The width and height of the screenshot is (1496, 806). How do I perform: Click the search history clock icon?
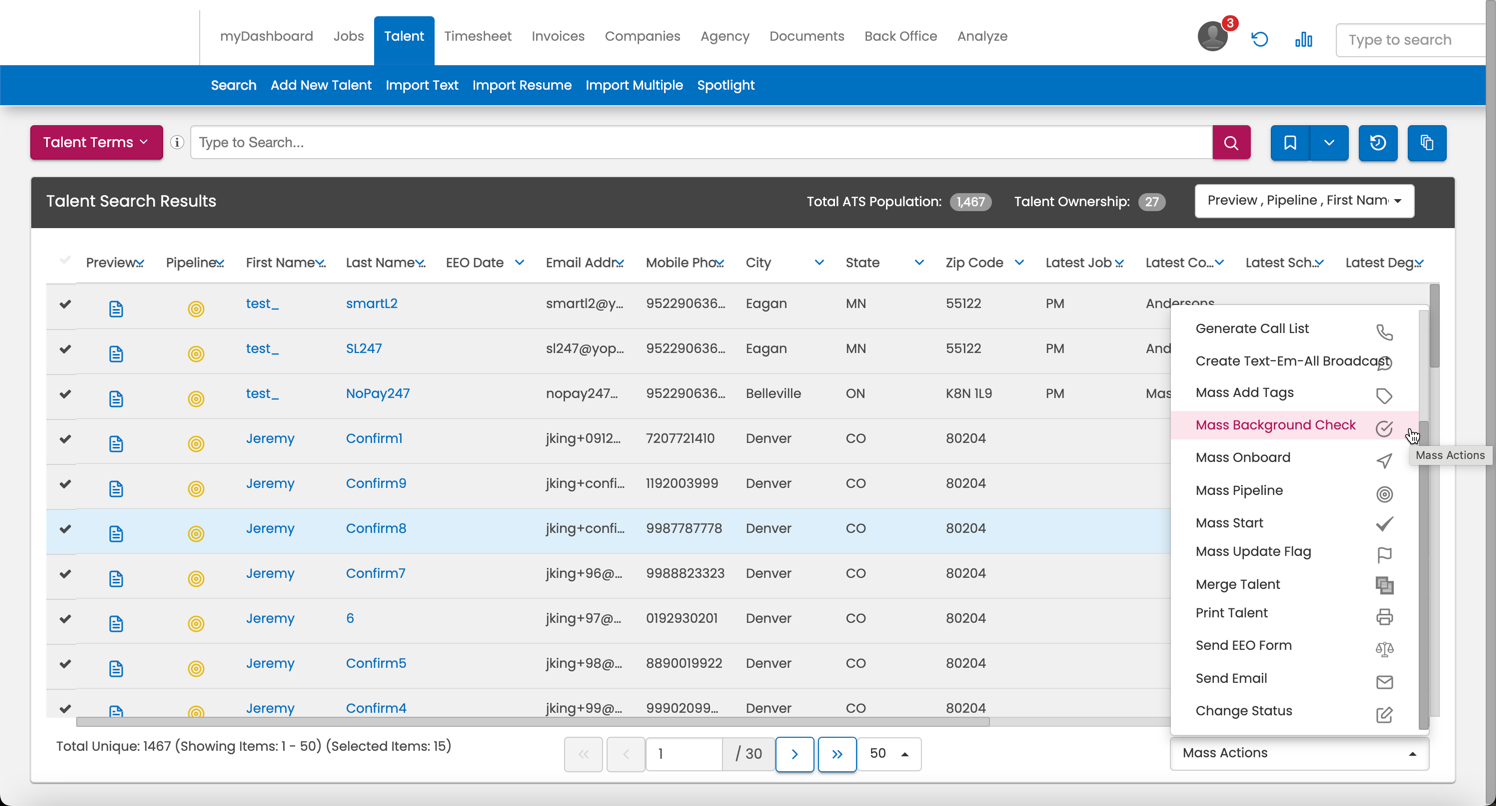pos(1378,143)
